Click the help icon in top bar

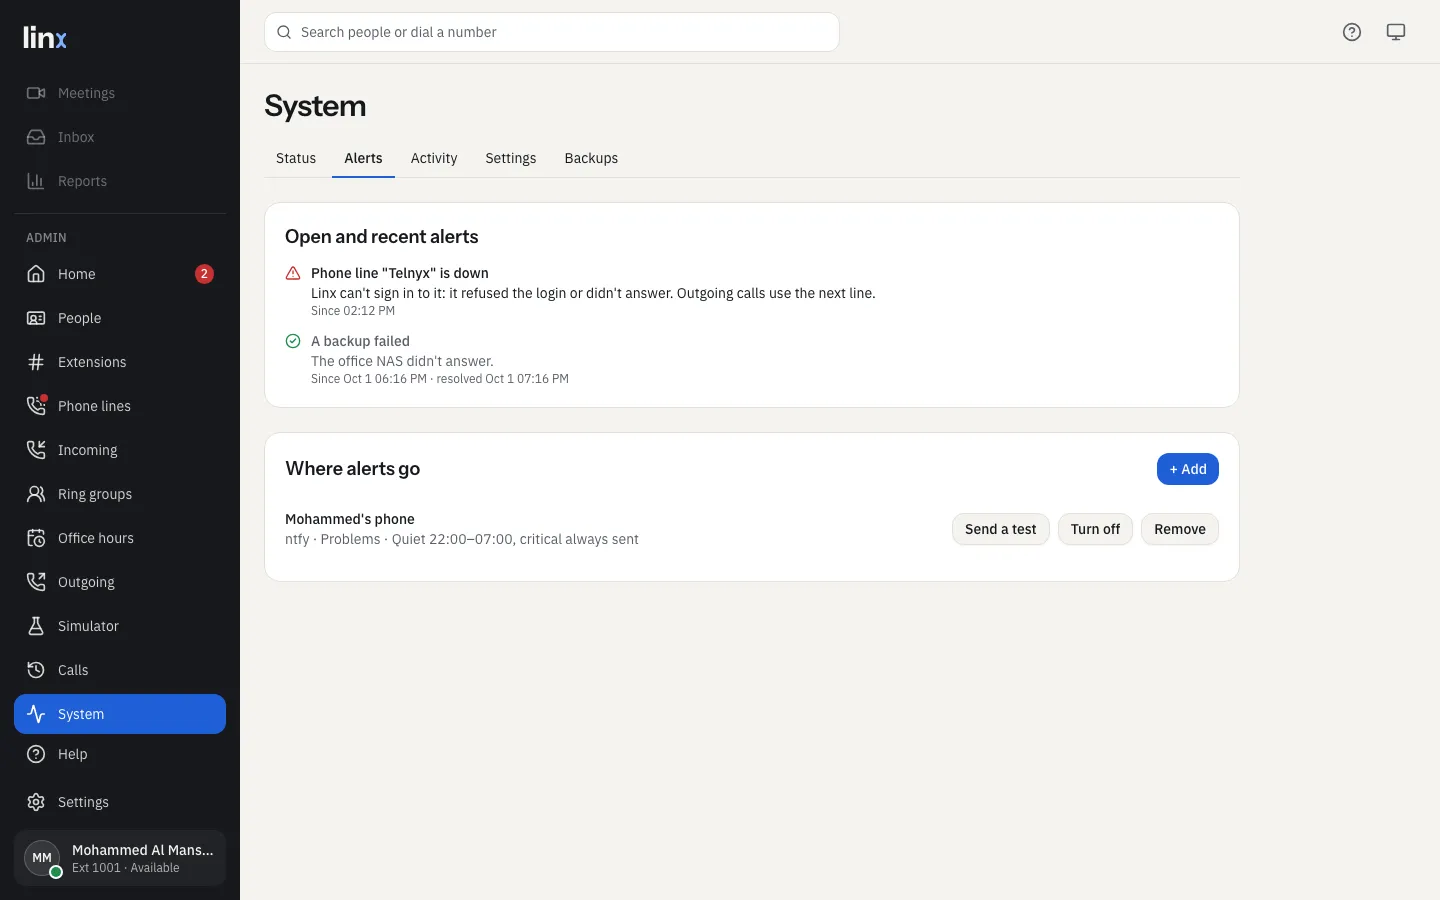1352,32
